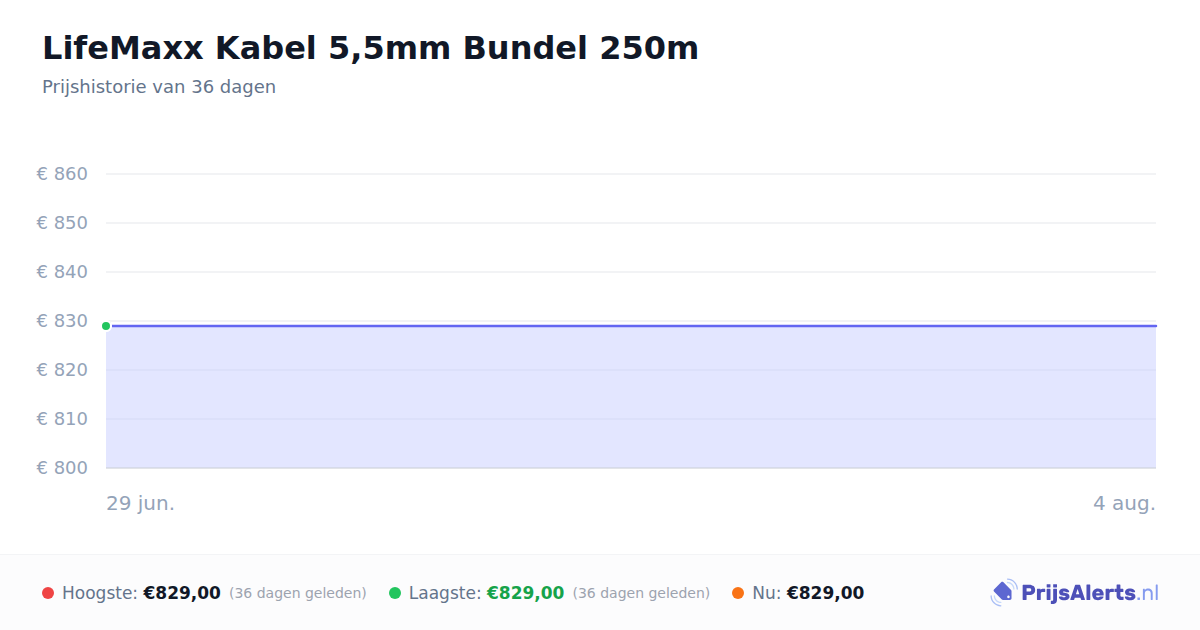
Task: Click the green Laagste indicator dot
Action: 395,593
